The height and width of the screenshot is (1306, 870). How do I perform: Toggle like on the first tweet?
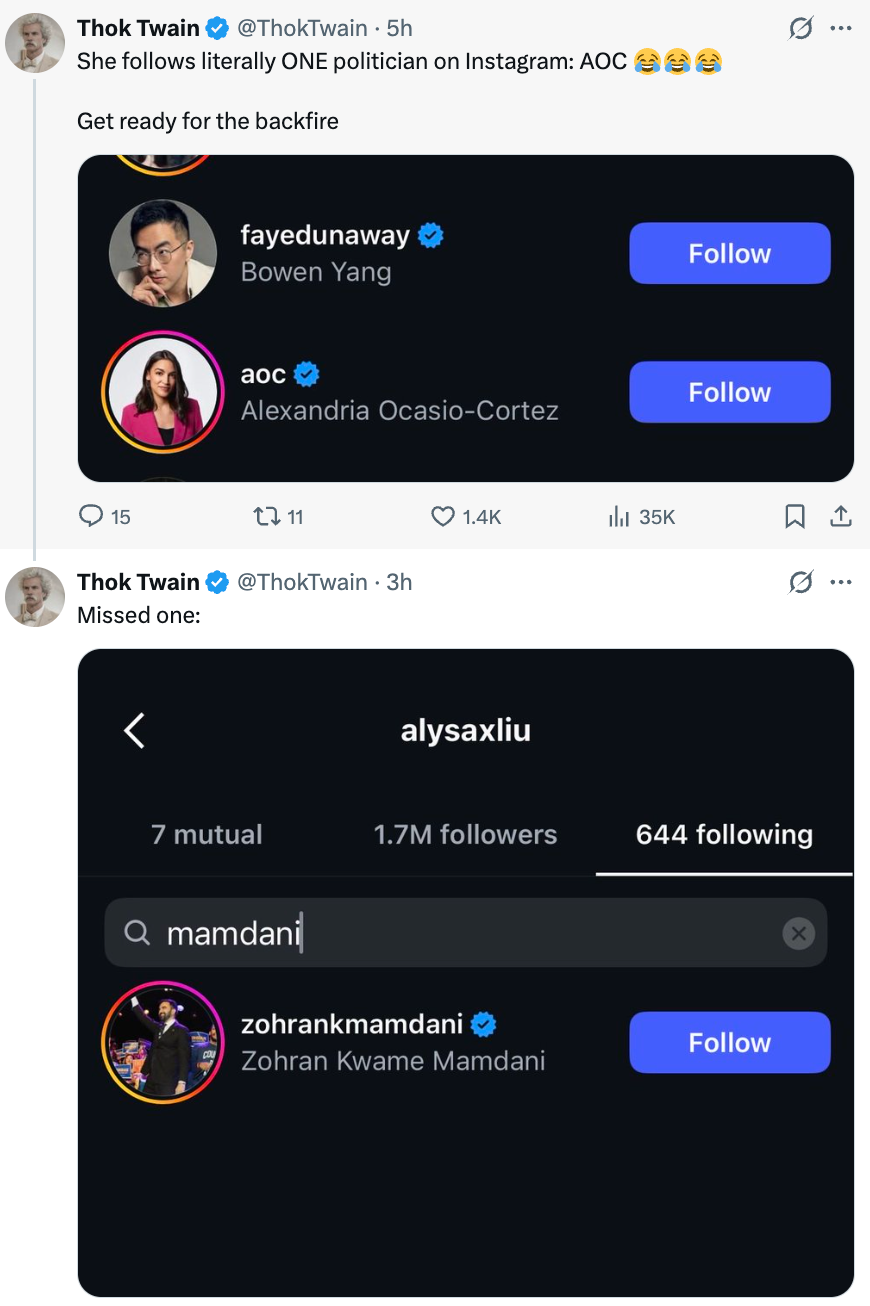pos(441,516)
